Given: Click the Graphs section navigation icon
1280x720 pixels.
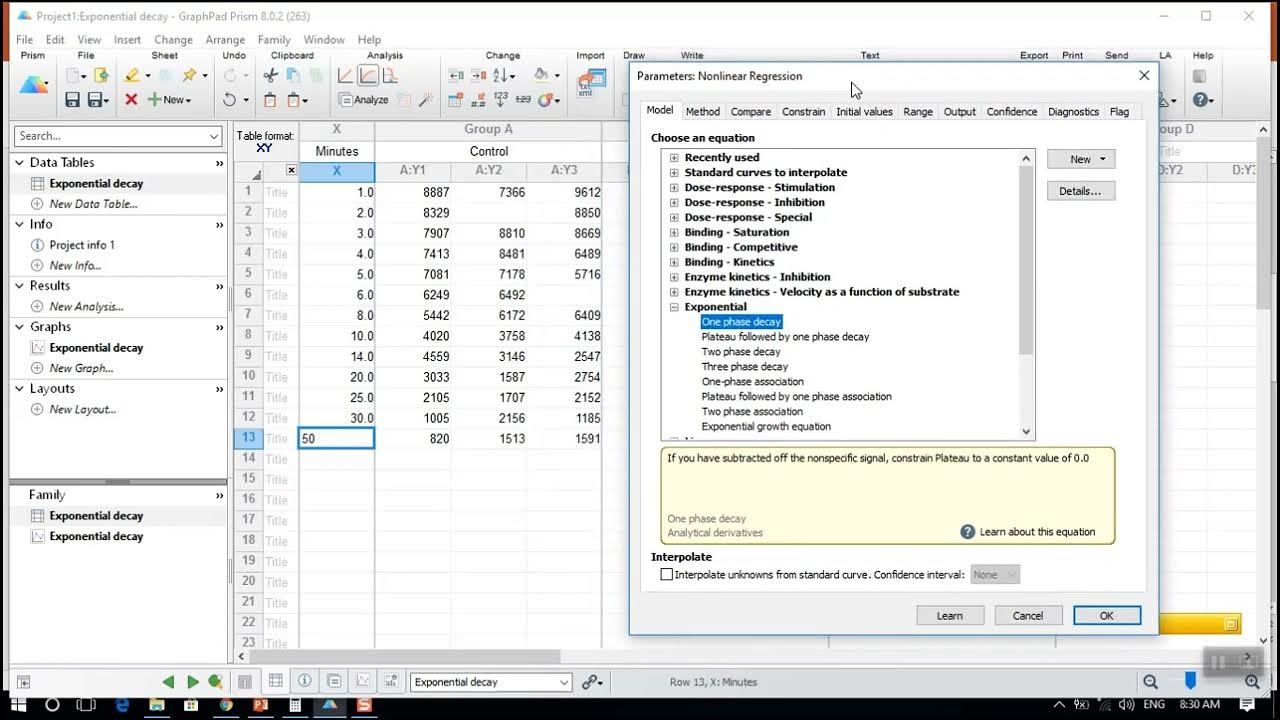Looking at the screenshot, I should (364, 681).
